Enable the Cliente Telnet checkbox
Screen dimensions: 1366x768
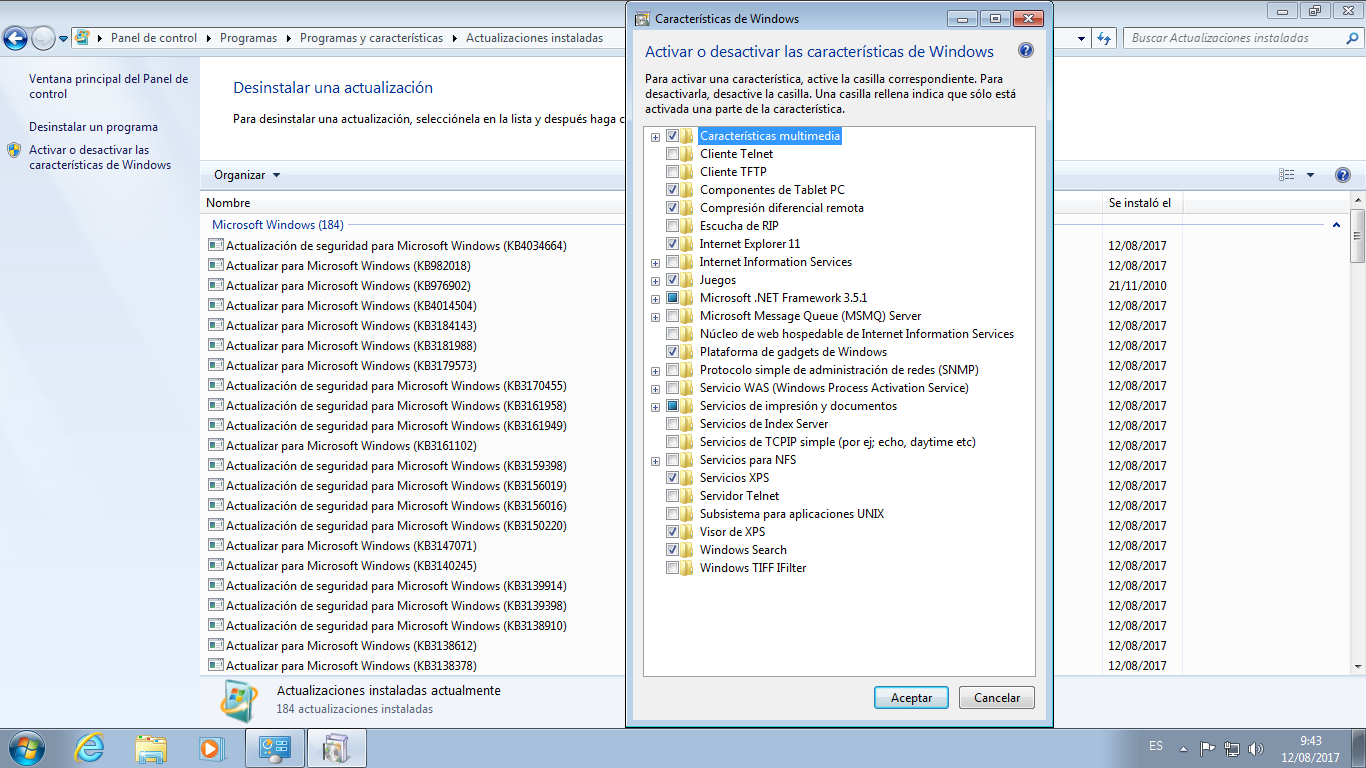point(672,154)
